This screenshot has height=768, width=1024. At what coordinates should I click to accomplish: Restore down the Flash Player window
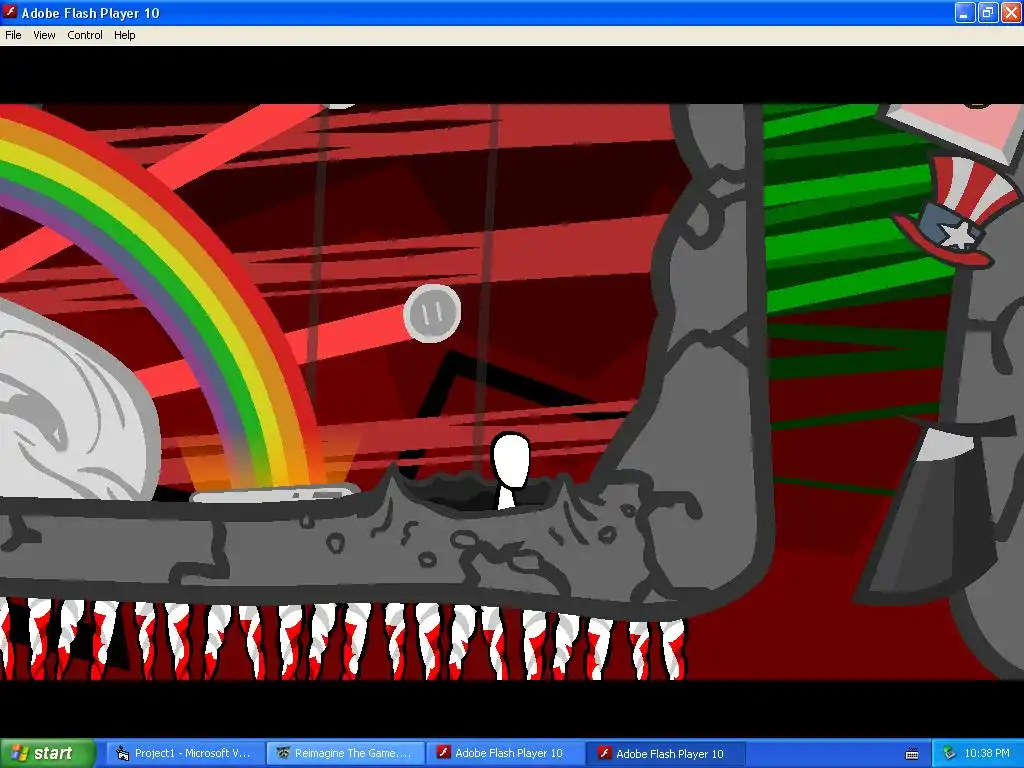click(987, 12)
